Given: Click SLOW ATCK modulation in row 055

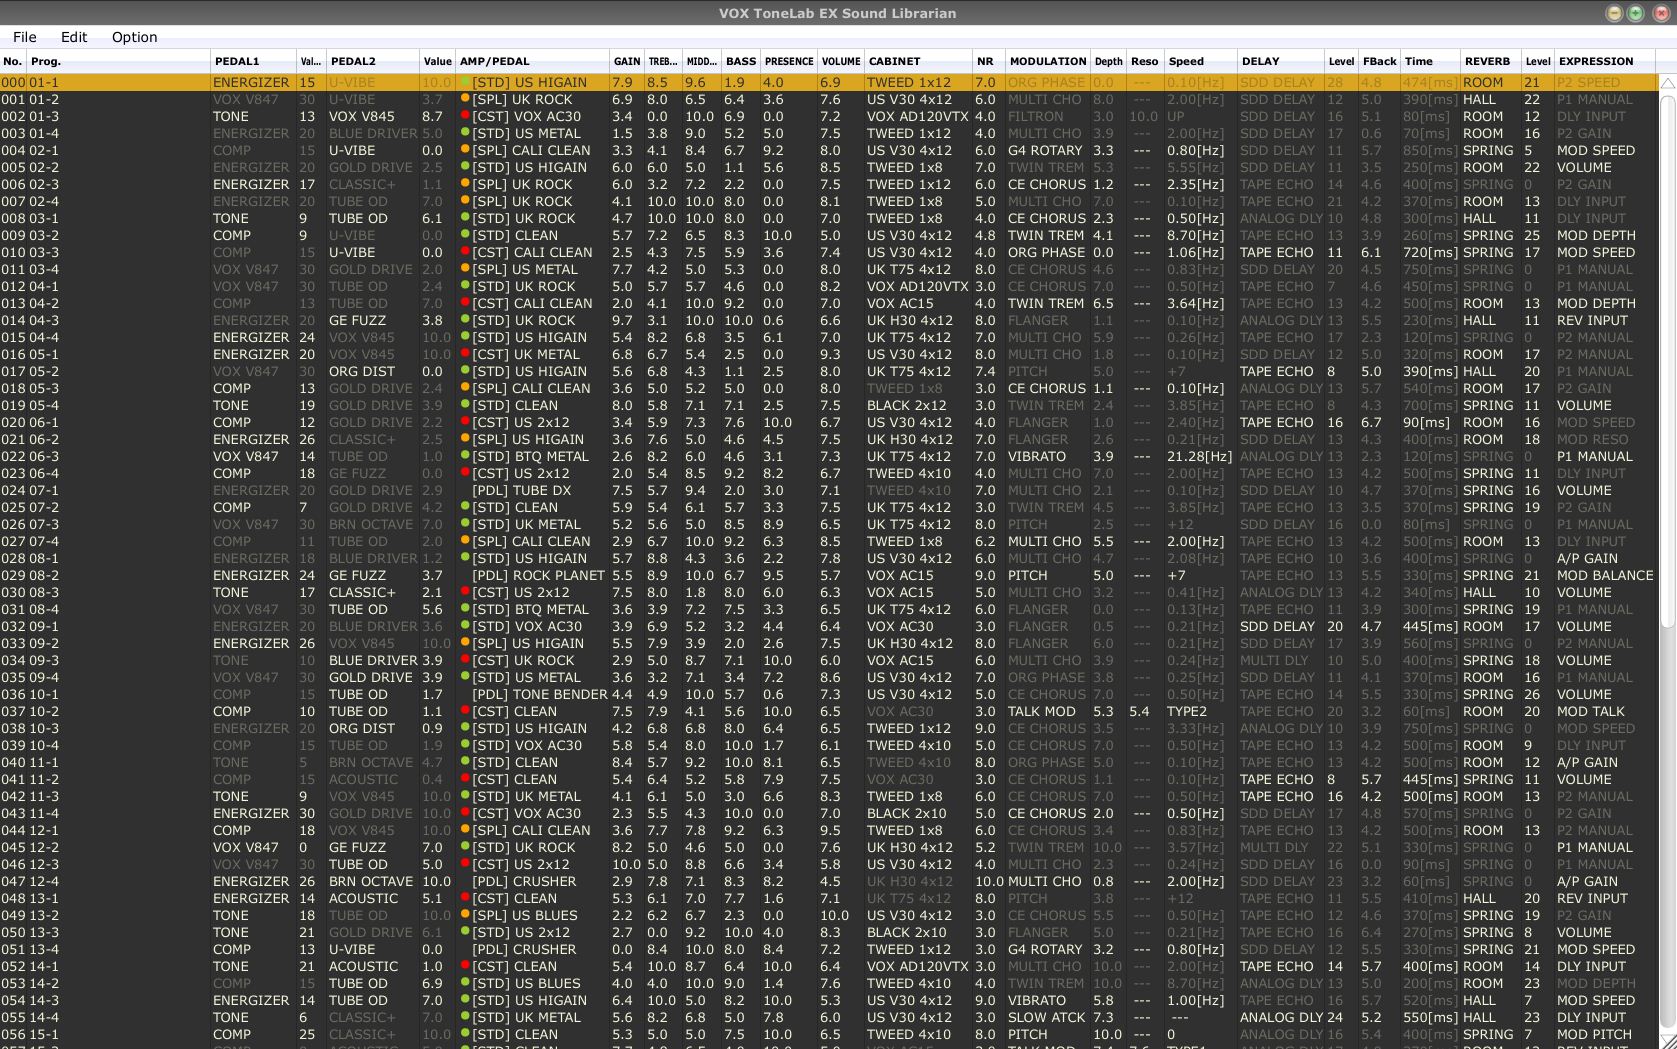Looking at the screenshot, I should point(1046,1017).
